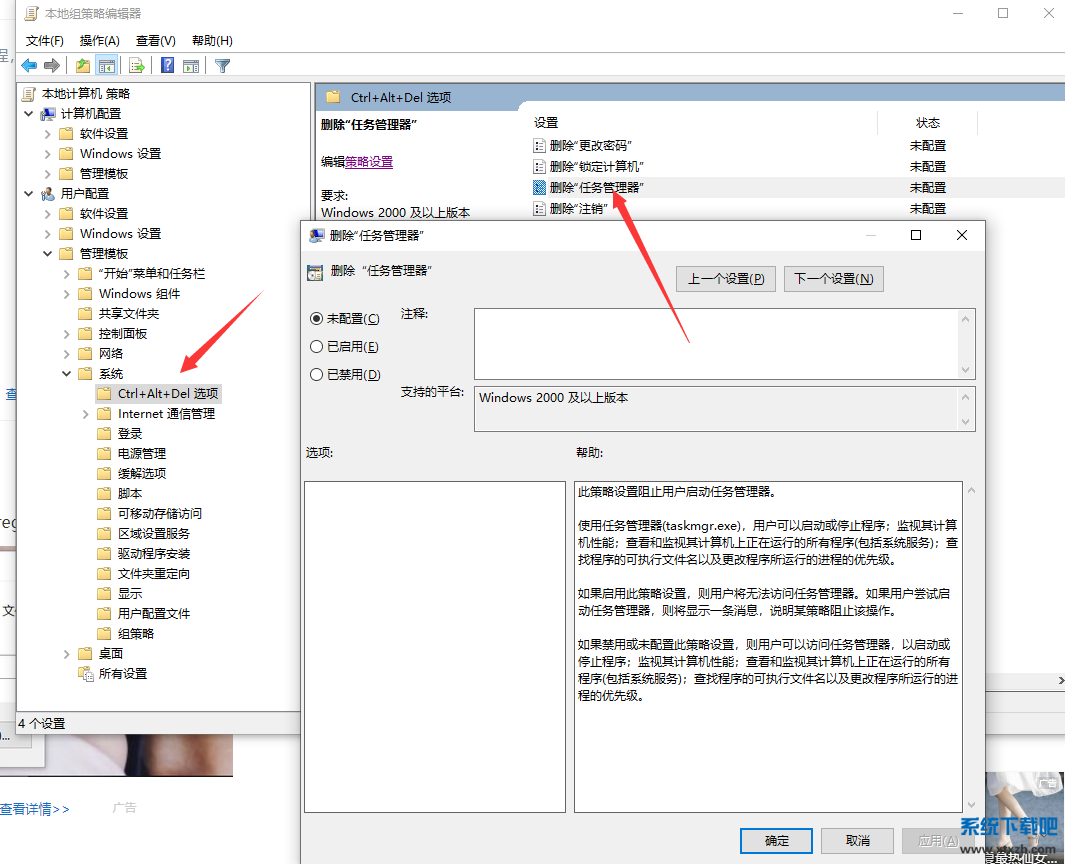Click the 策略设置 edit link
Viewport: 1065px width, 864px height.
coord(369,162)
